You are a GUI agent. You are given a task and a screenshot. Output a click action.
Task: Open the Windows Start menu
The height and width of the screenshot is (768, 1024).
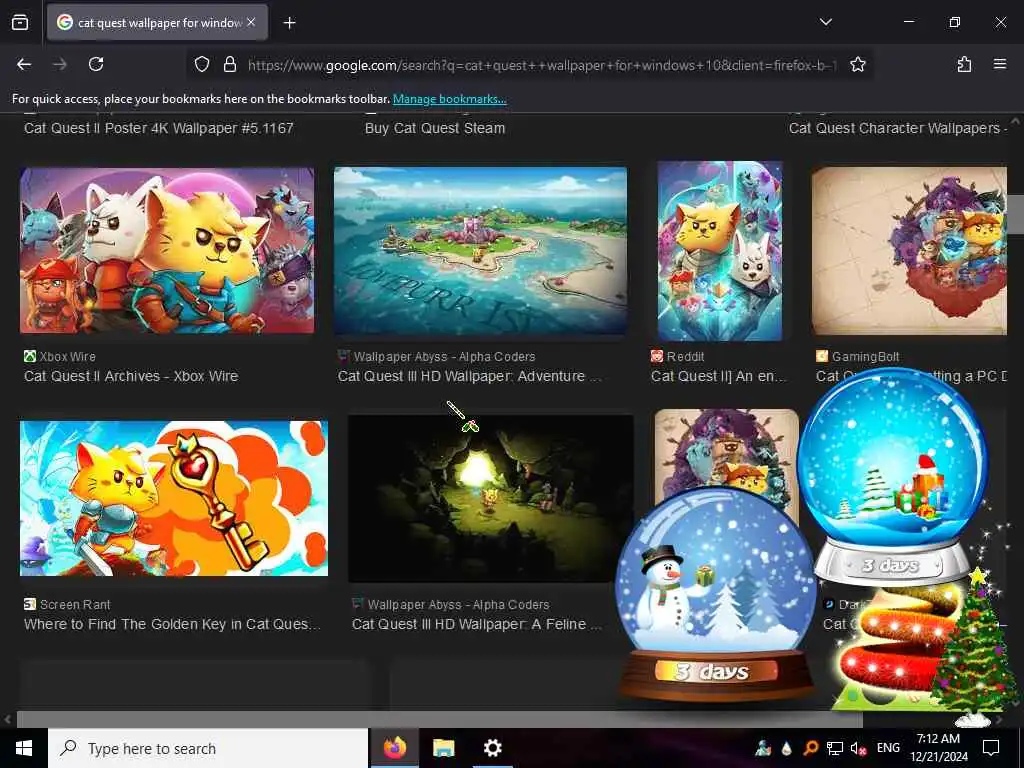click(24, 748)
